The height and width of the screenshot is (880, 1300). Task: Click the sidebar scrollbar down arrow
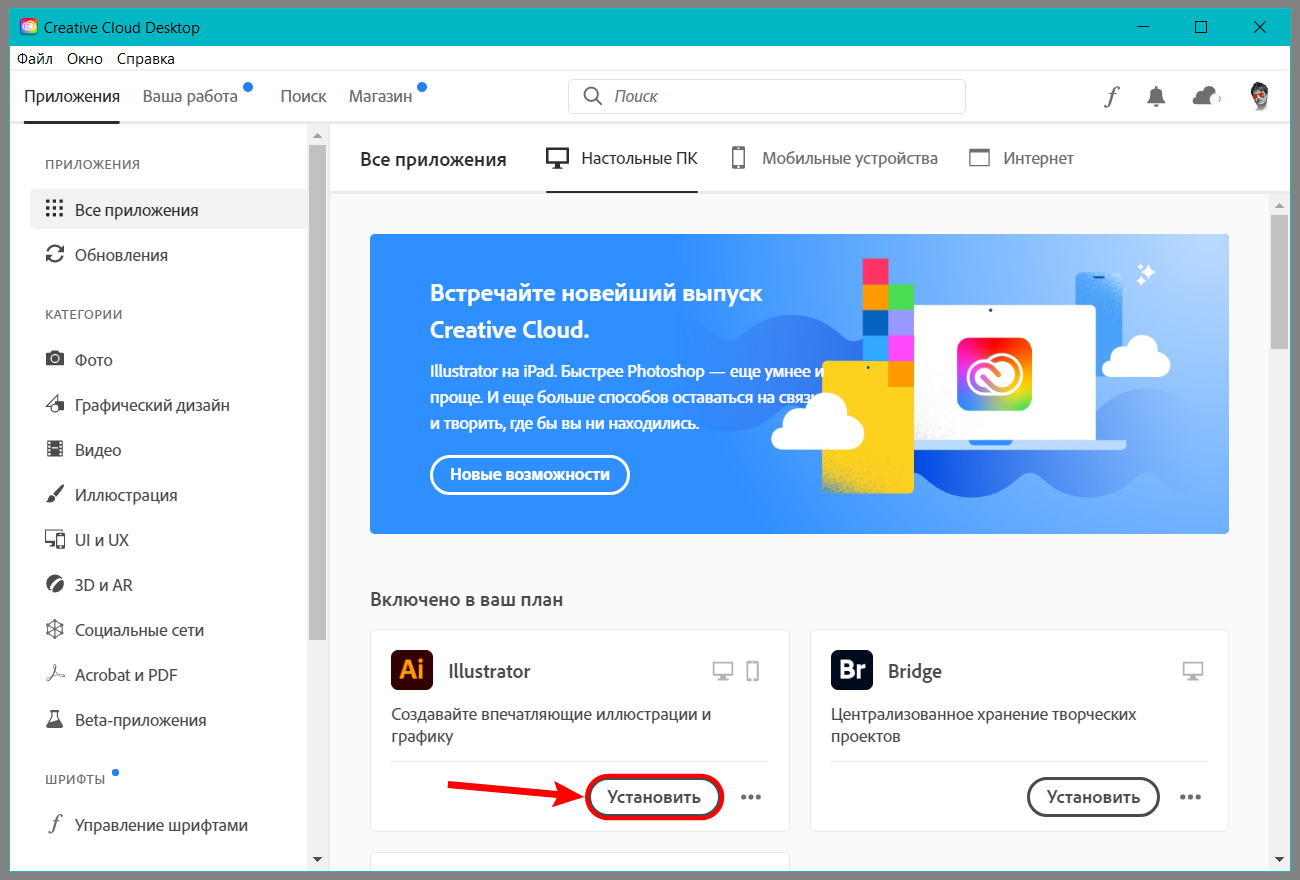(x=317, y=859)
